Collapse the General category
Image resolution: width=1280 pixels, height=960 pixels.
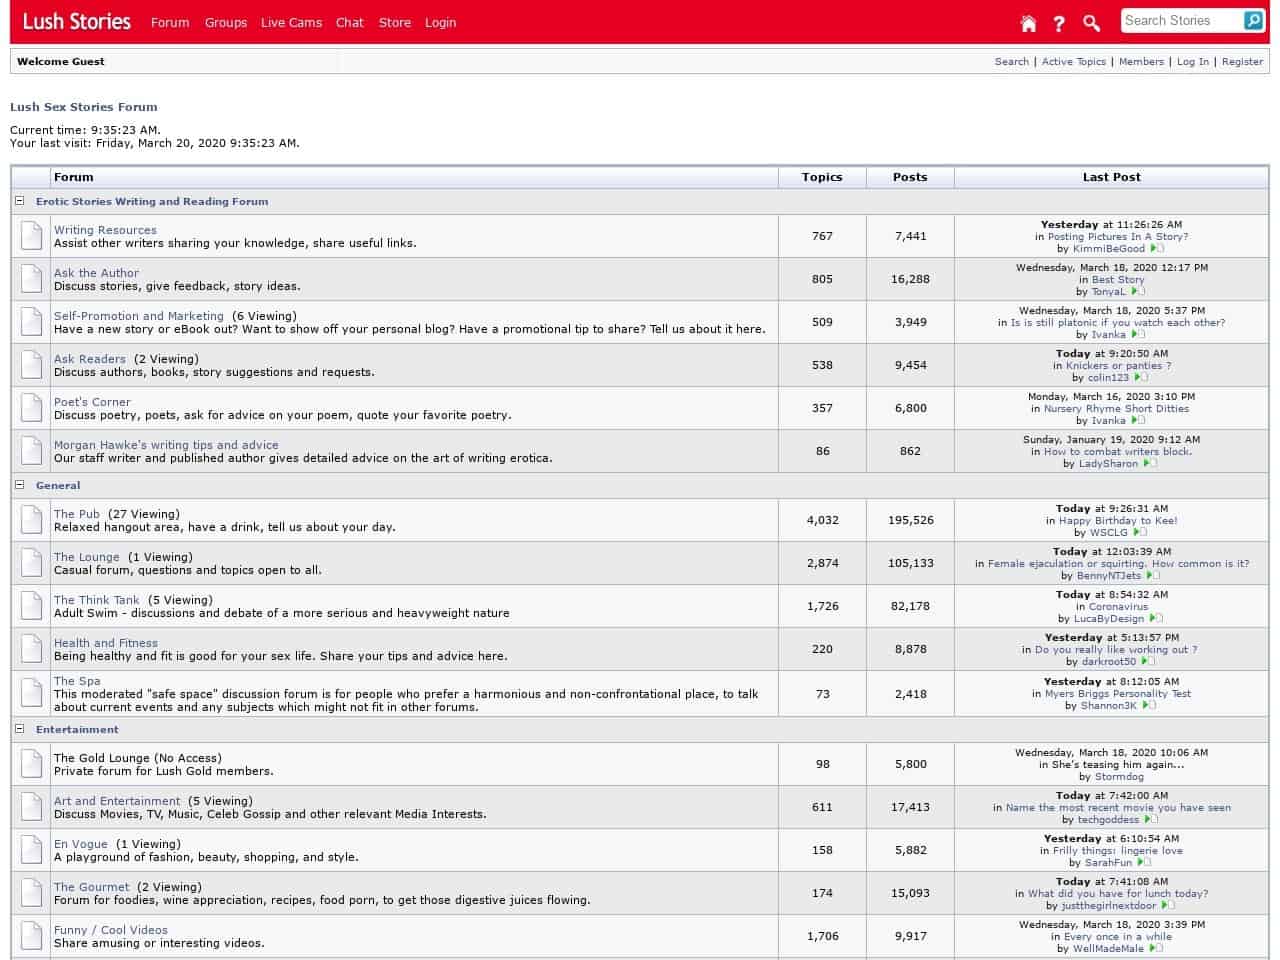pyautogui.click(x=19, y=485)
